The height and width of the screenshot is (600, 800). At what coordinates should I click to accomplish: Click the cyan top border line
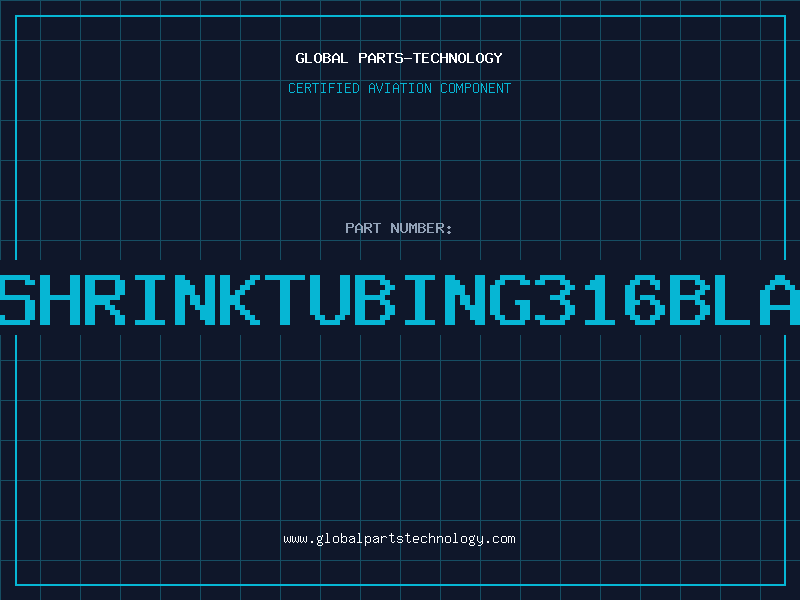click(400, 16)
